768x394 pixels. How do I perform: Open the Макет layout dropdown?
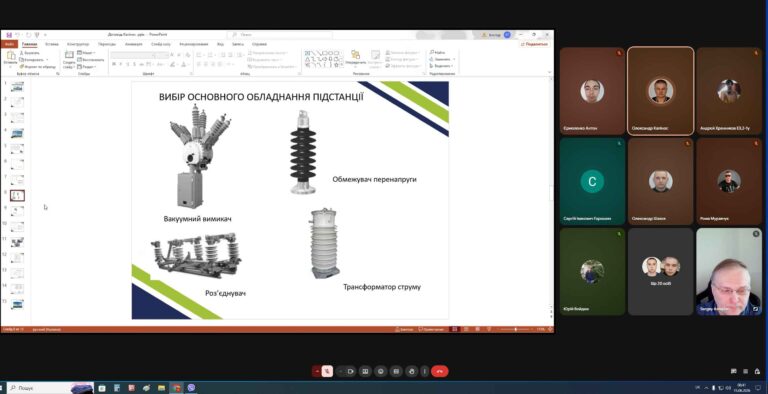[x=86, y=52]
